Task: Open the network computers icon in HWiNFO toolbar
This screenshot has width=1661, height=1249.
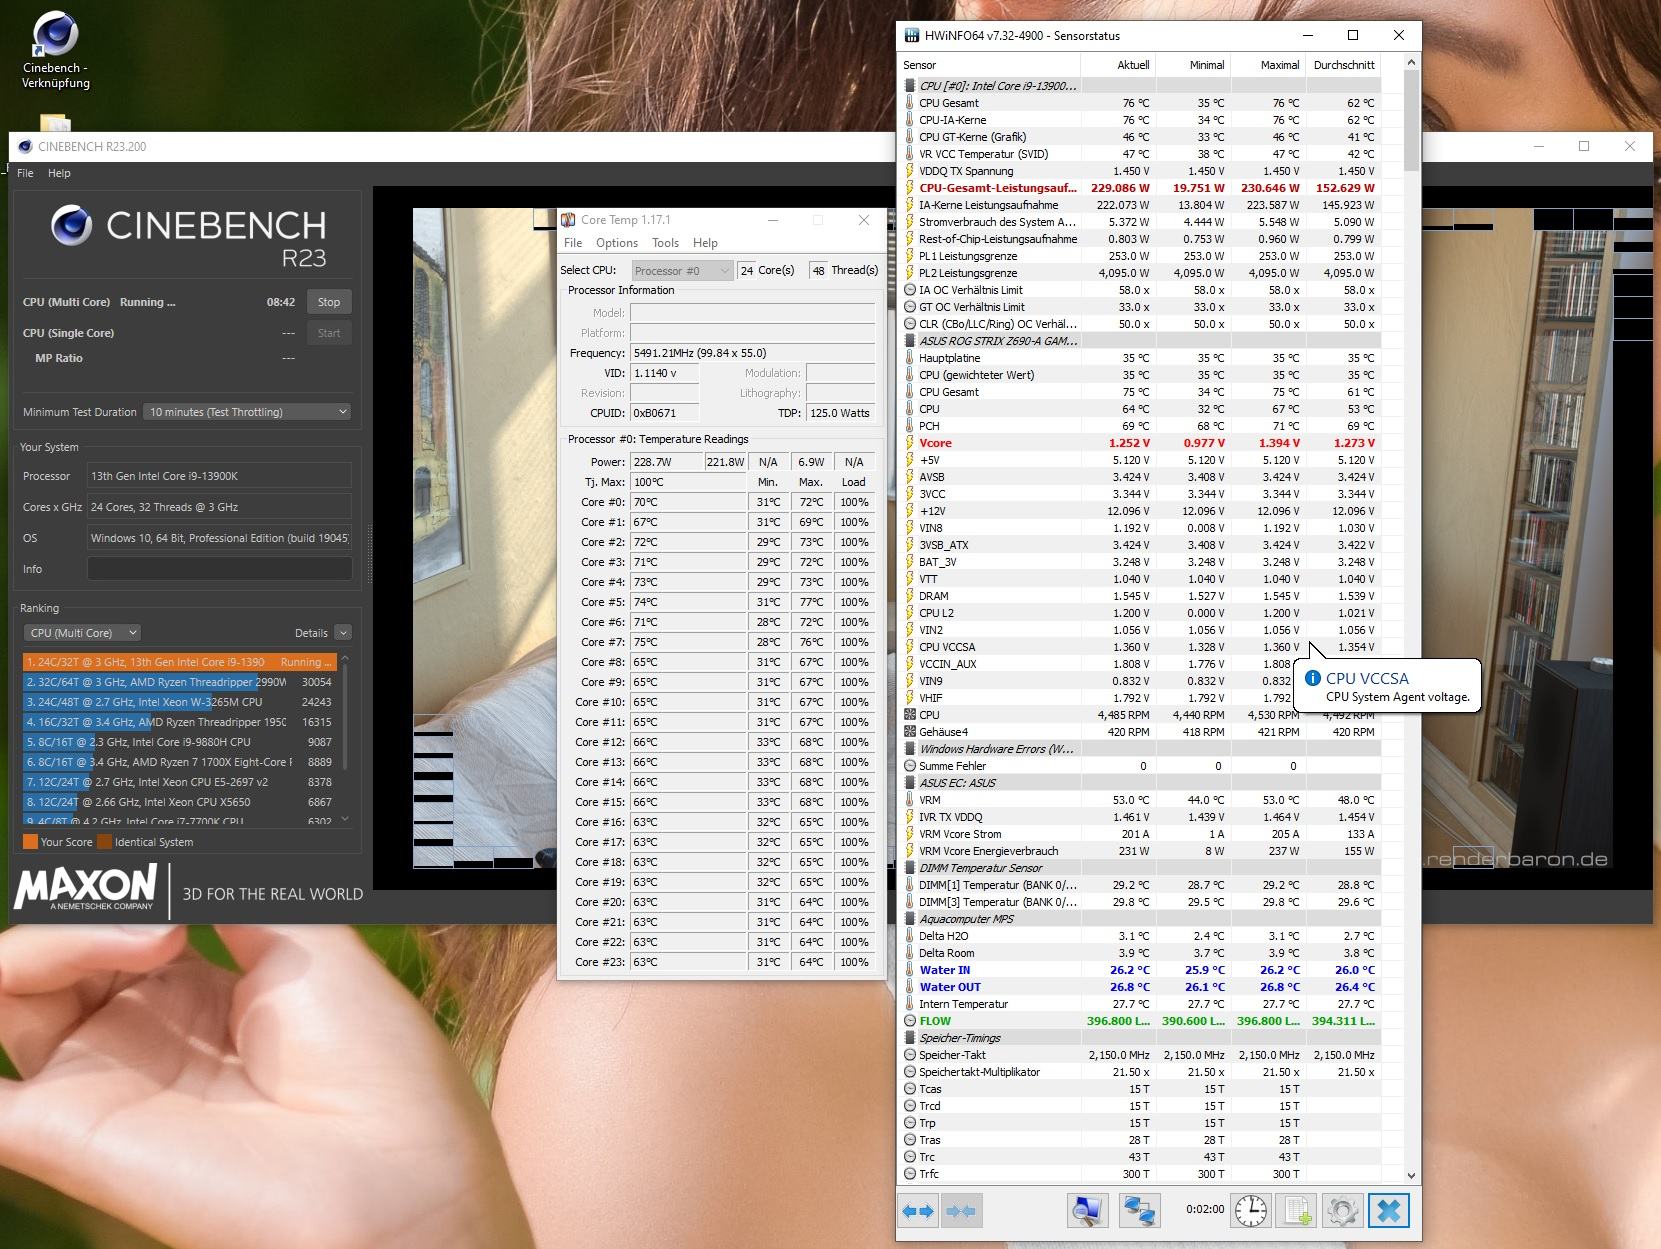Action: pyautogui.click(x=1138, y=1211)
